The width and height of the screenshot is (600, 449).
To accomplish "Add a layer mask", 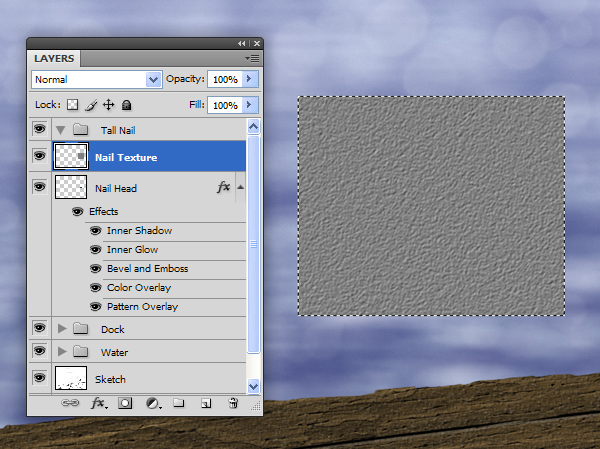I will tap(125, 403).
